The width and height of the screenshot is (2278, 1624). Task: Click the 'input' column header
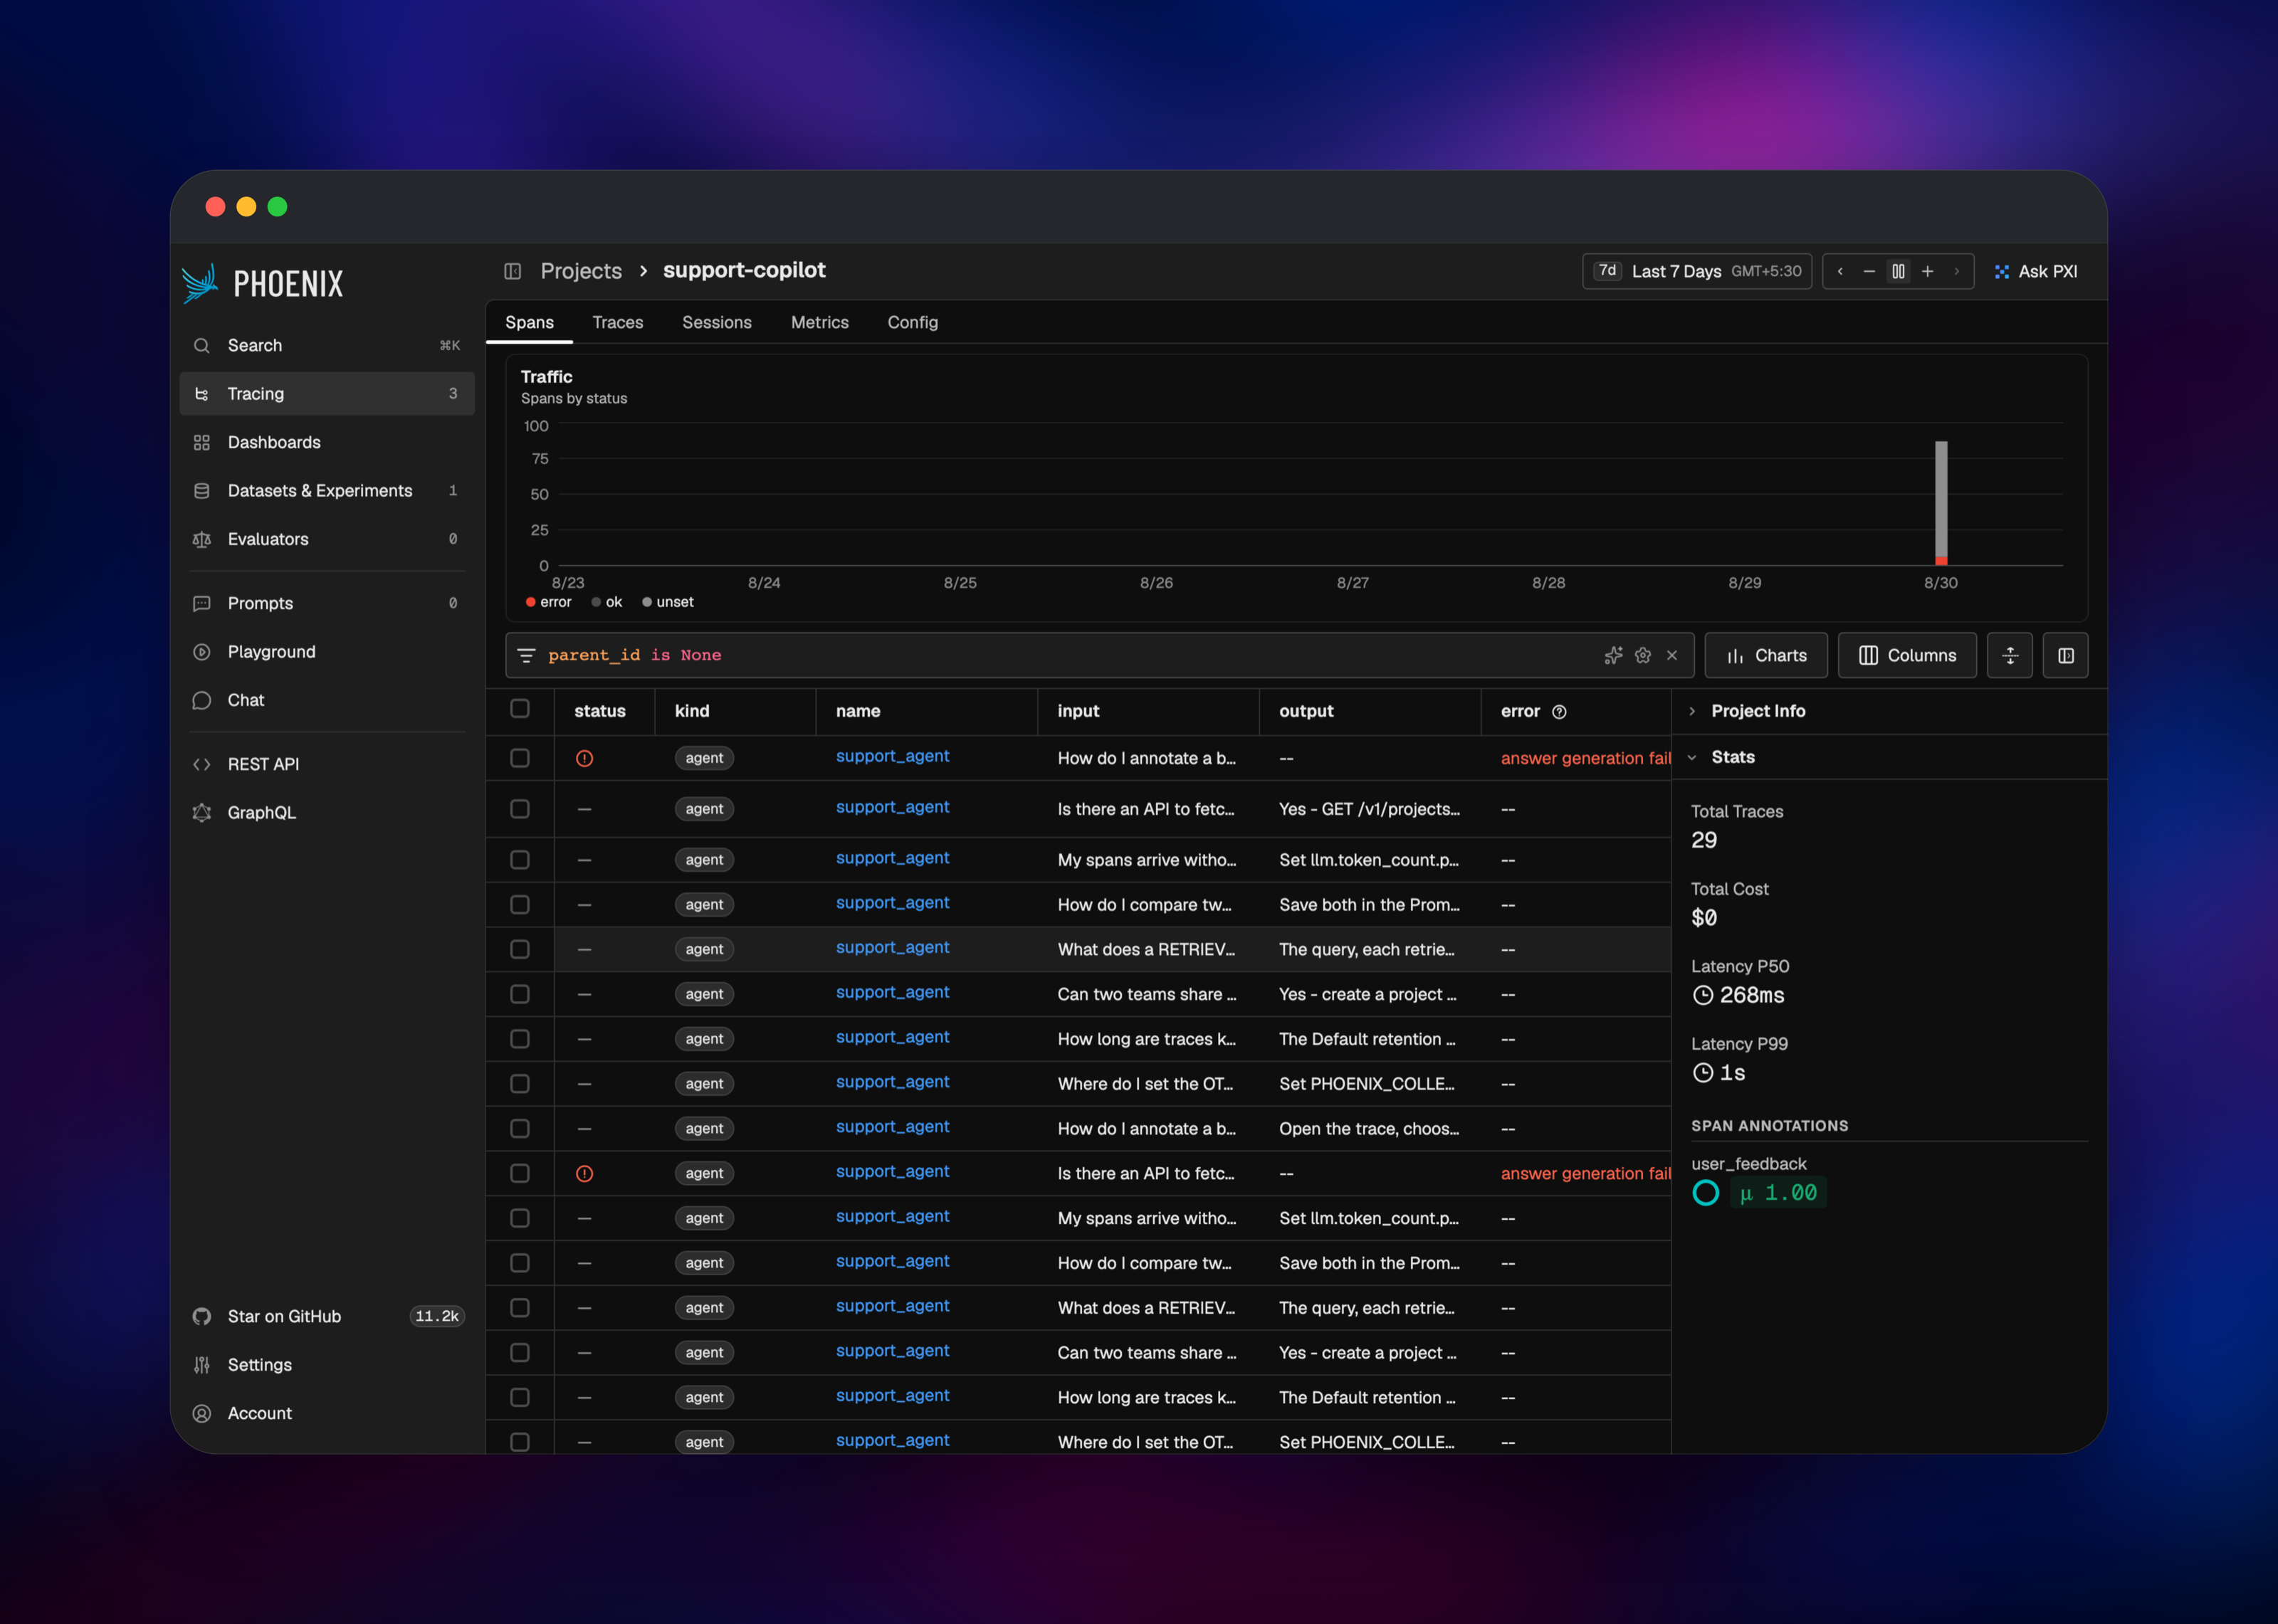click(x=1078, y=711)
